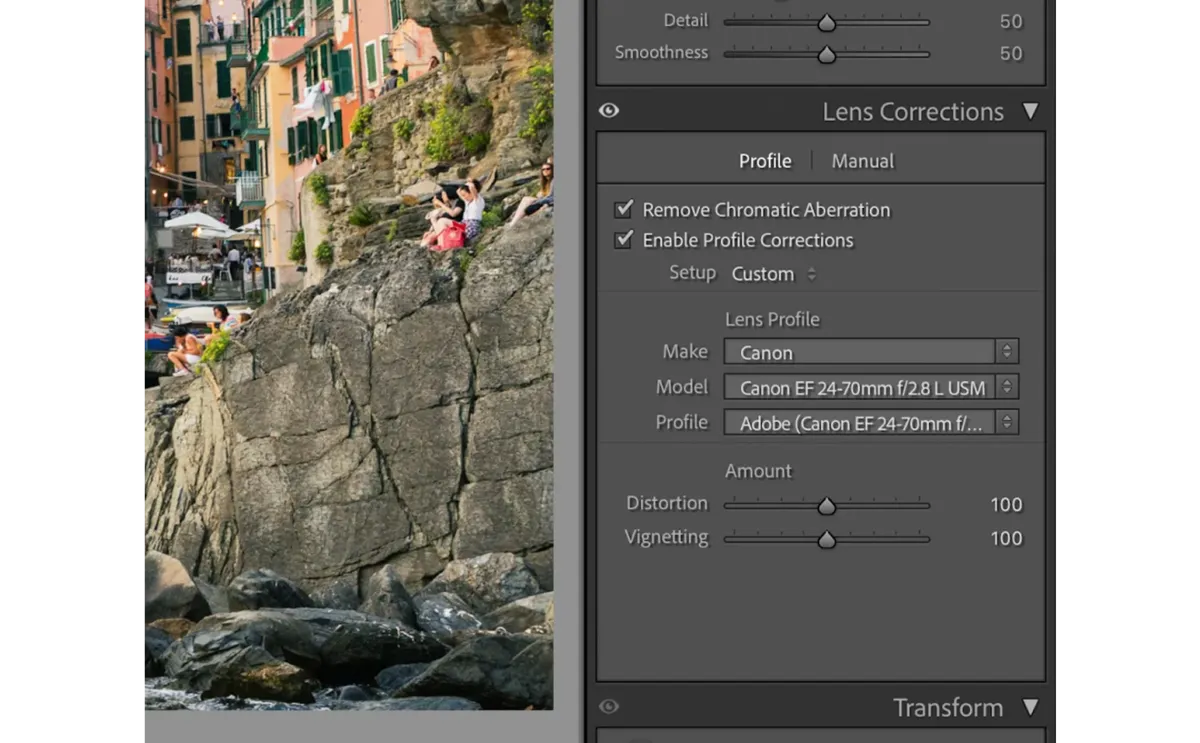Move the Vignetting slider handle

(x=826, y=539)
